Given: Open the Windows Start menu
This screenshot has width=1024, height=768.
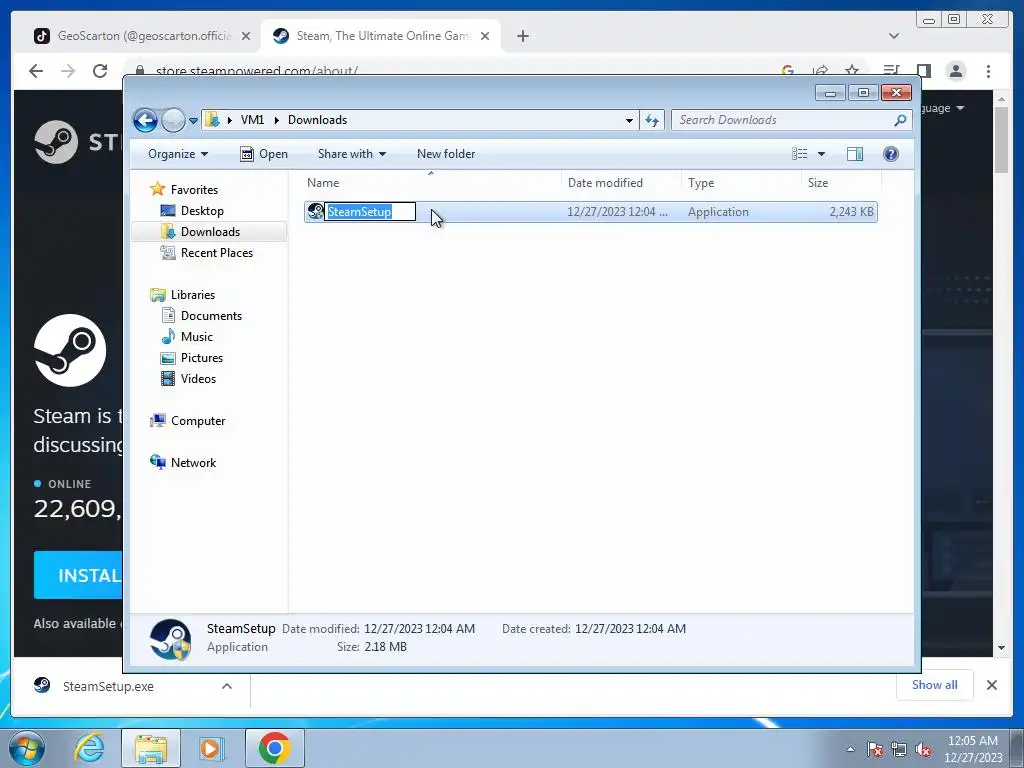Looking at the screenshot, I should (x=26, y=748).
